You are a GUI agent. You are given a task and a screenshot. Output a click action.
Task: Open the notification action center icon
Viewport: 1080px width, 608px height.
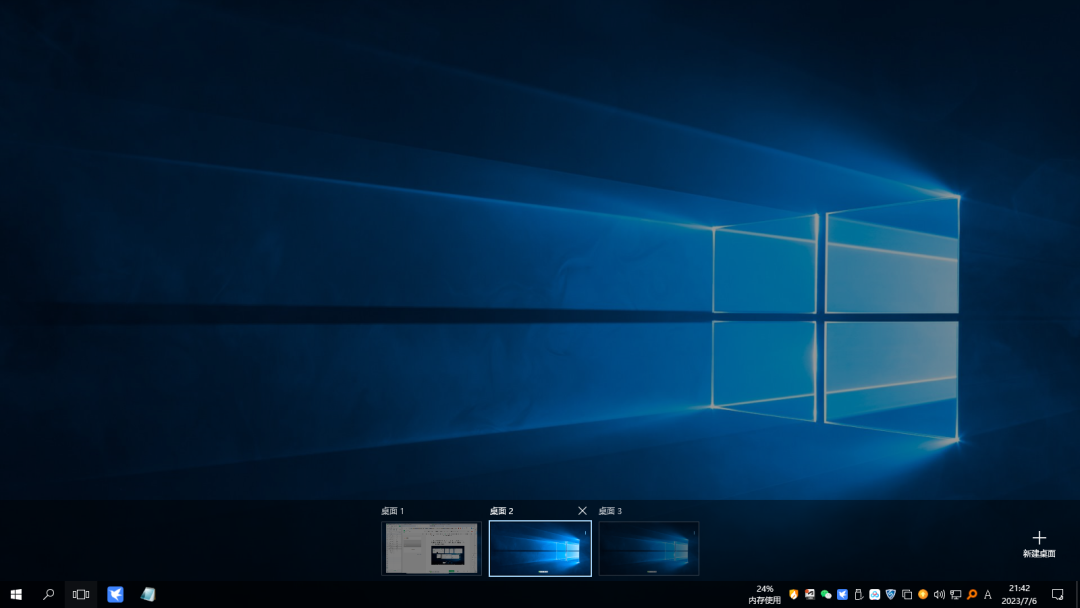point(1058,594)
